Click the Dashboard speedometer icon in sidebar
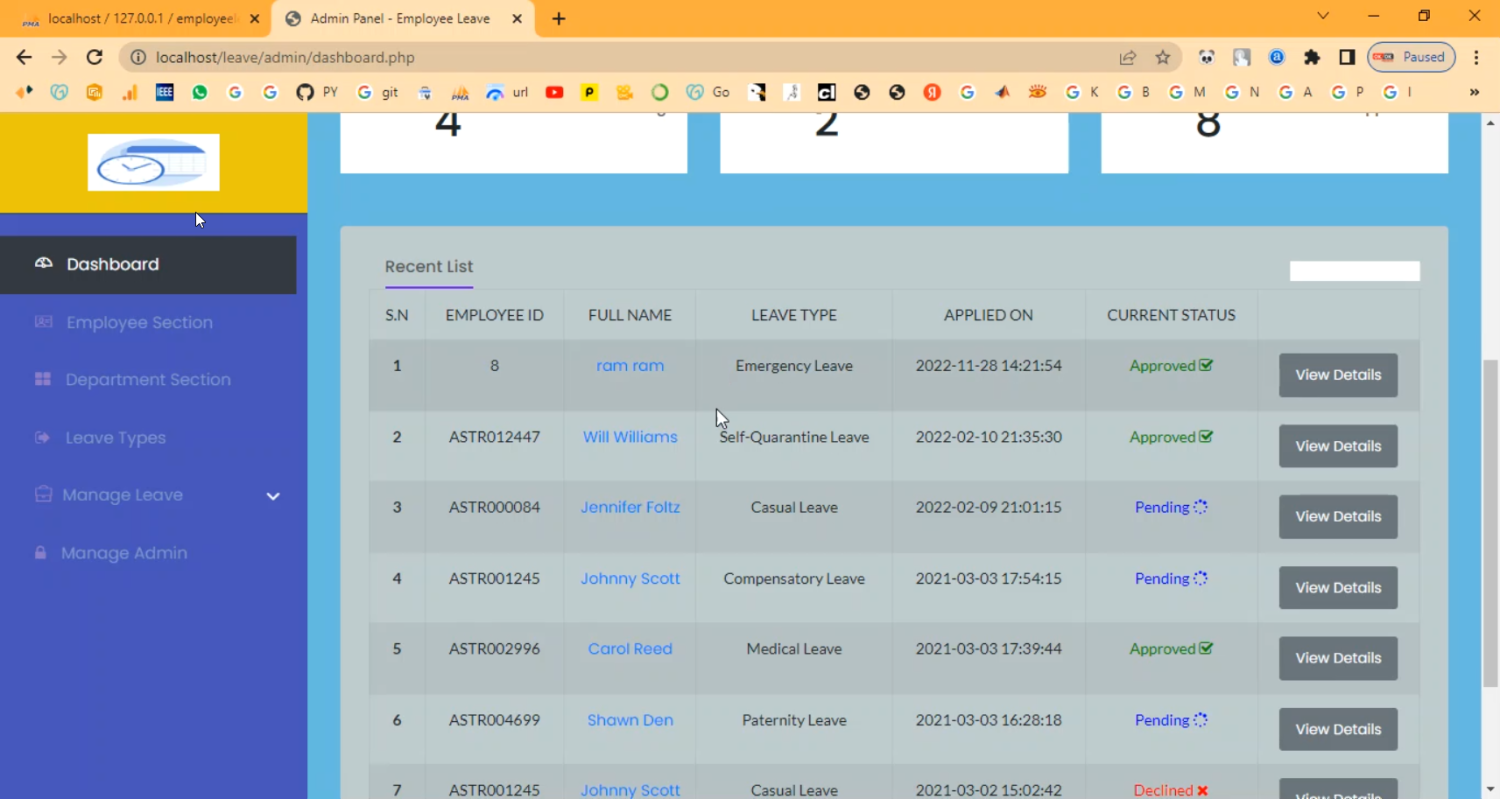Viewport: 1500px width, 799px height. coord(43,264)
